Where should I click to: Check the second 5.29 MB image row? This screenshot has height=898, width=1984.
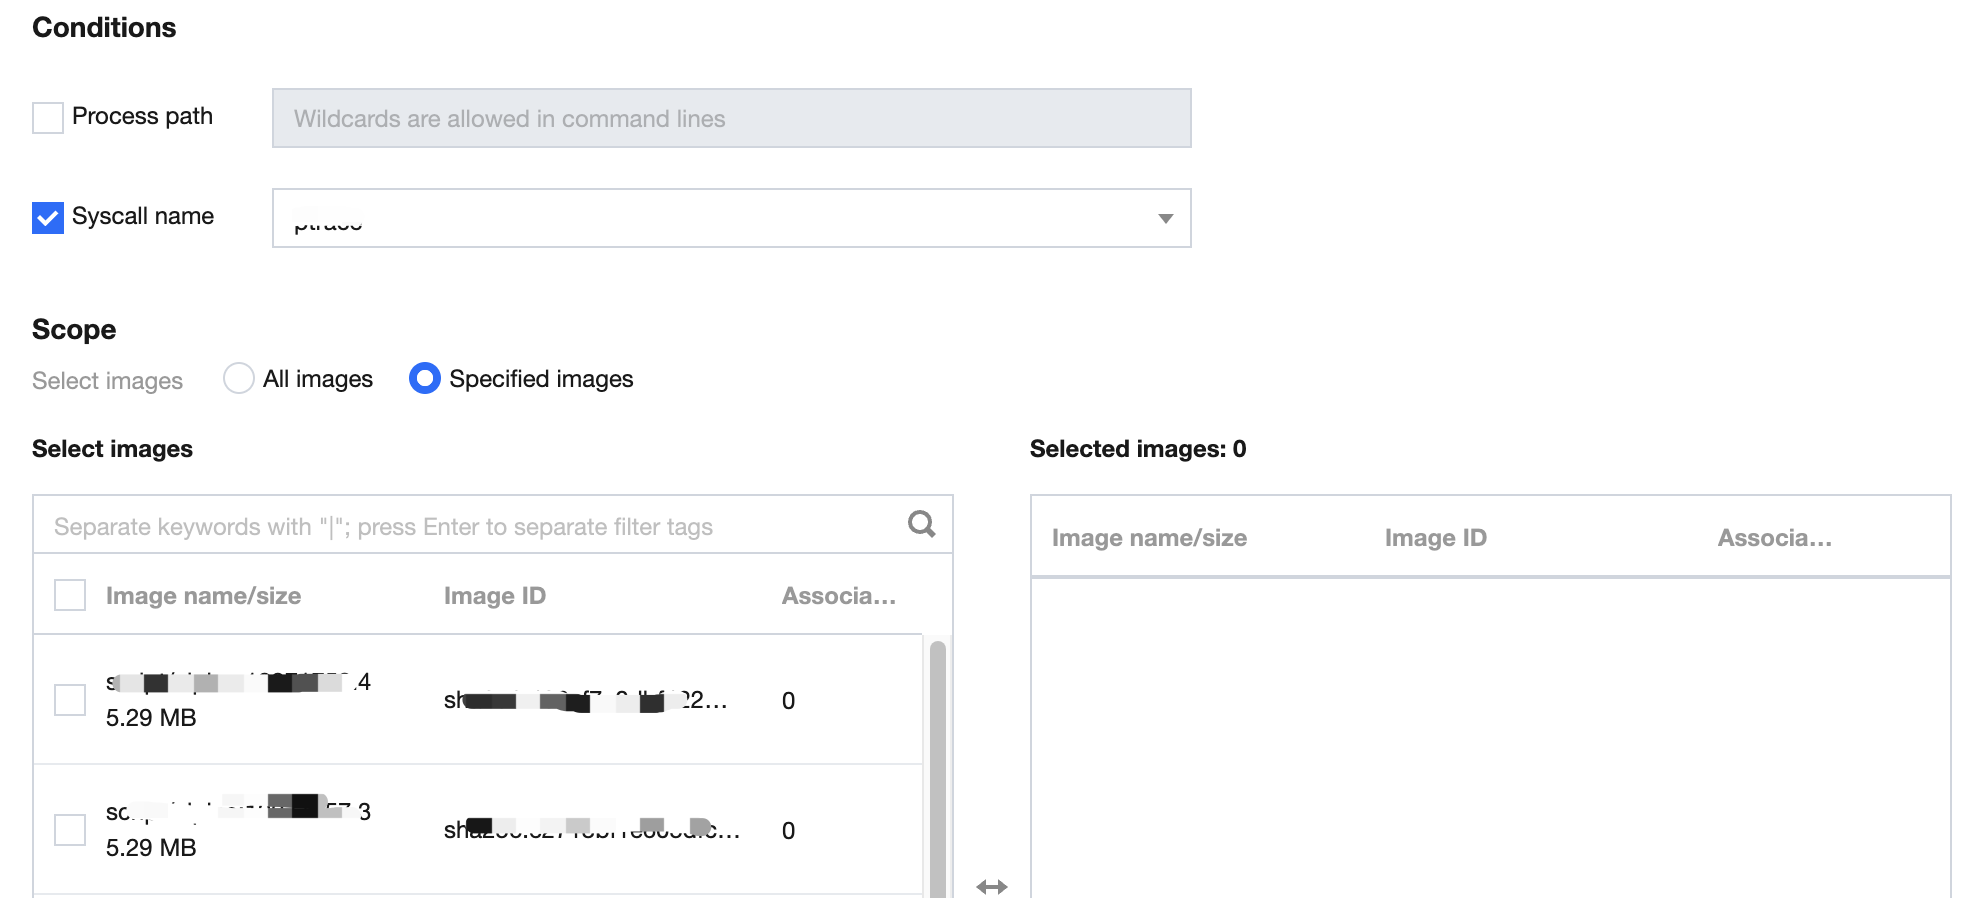[x=70, y=830]
